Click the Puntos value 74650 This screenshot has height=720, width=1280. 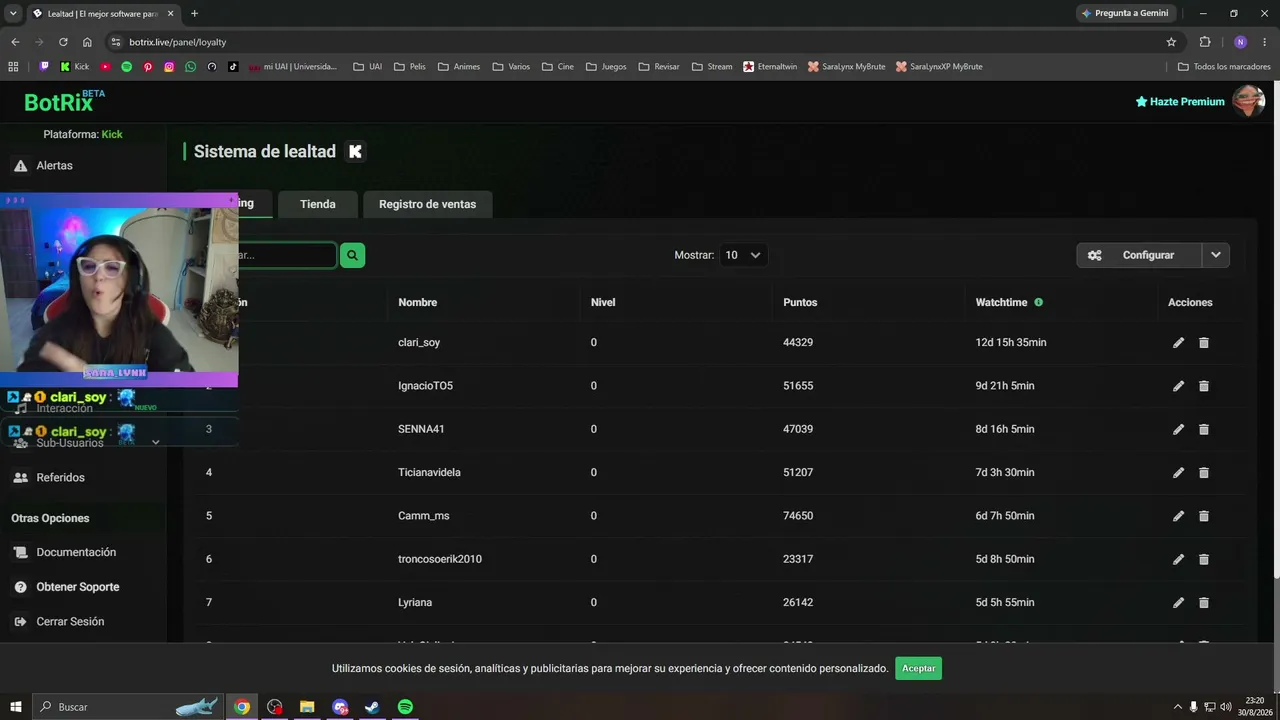click(x=798, y=516)
